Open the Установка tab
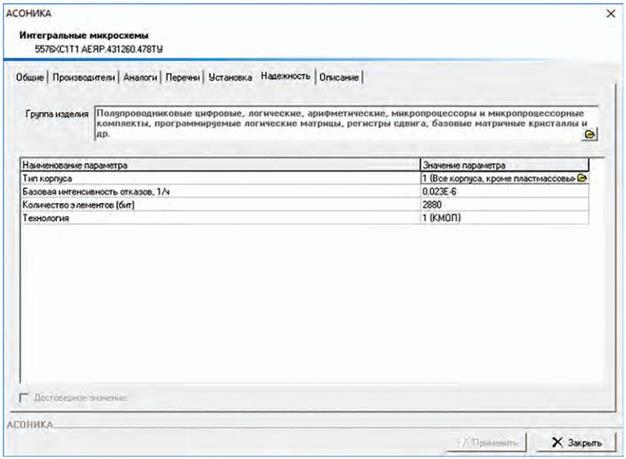 coord(230,76)
